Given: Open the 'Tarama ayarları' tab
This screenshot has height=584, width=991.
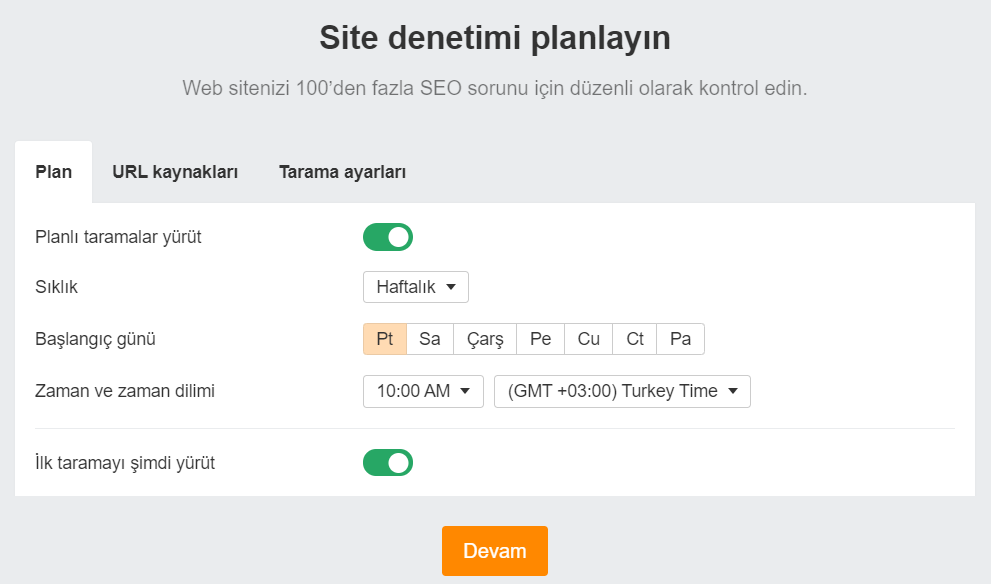Looking at the screenshot, I should 342,172.
